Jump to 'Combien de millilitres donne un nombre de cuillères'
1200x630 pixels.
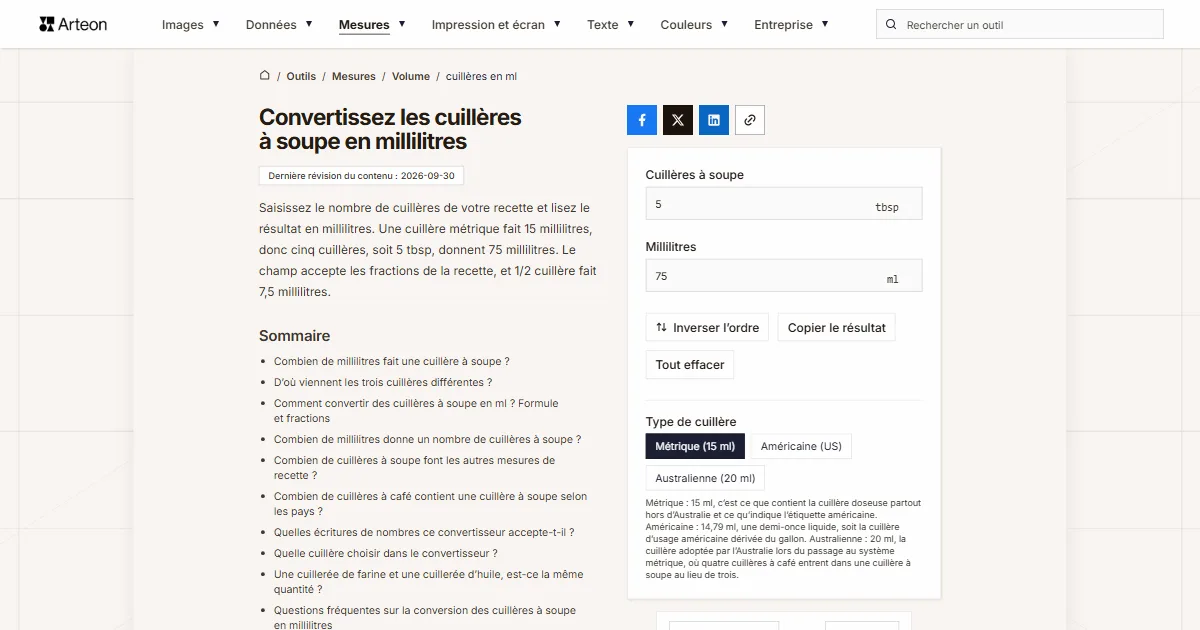tap(428, 439)
